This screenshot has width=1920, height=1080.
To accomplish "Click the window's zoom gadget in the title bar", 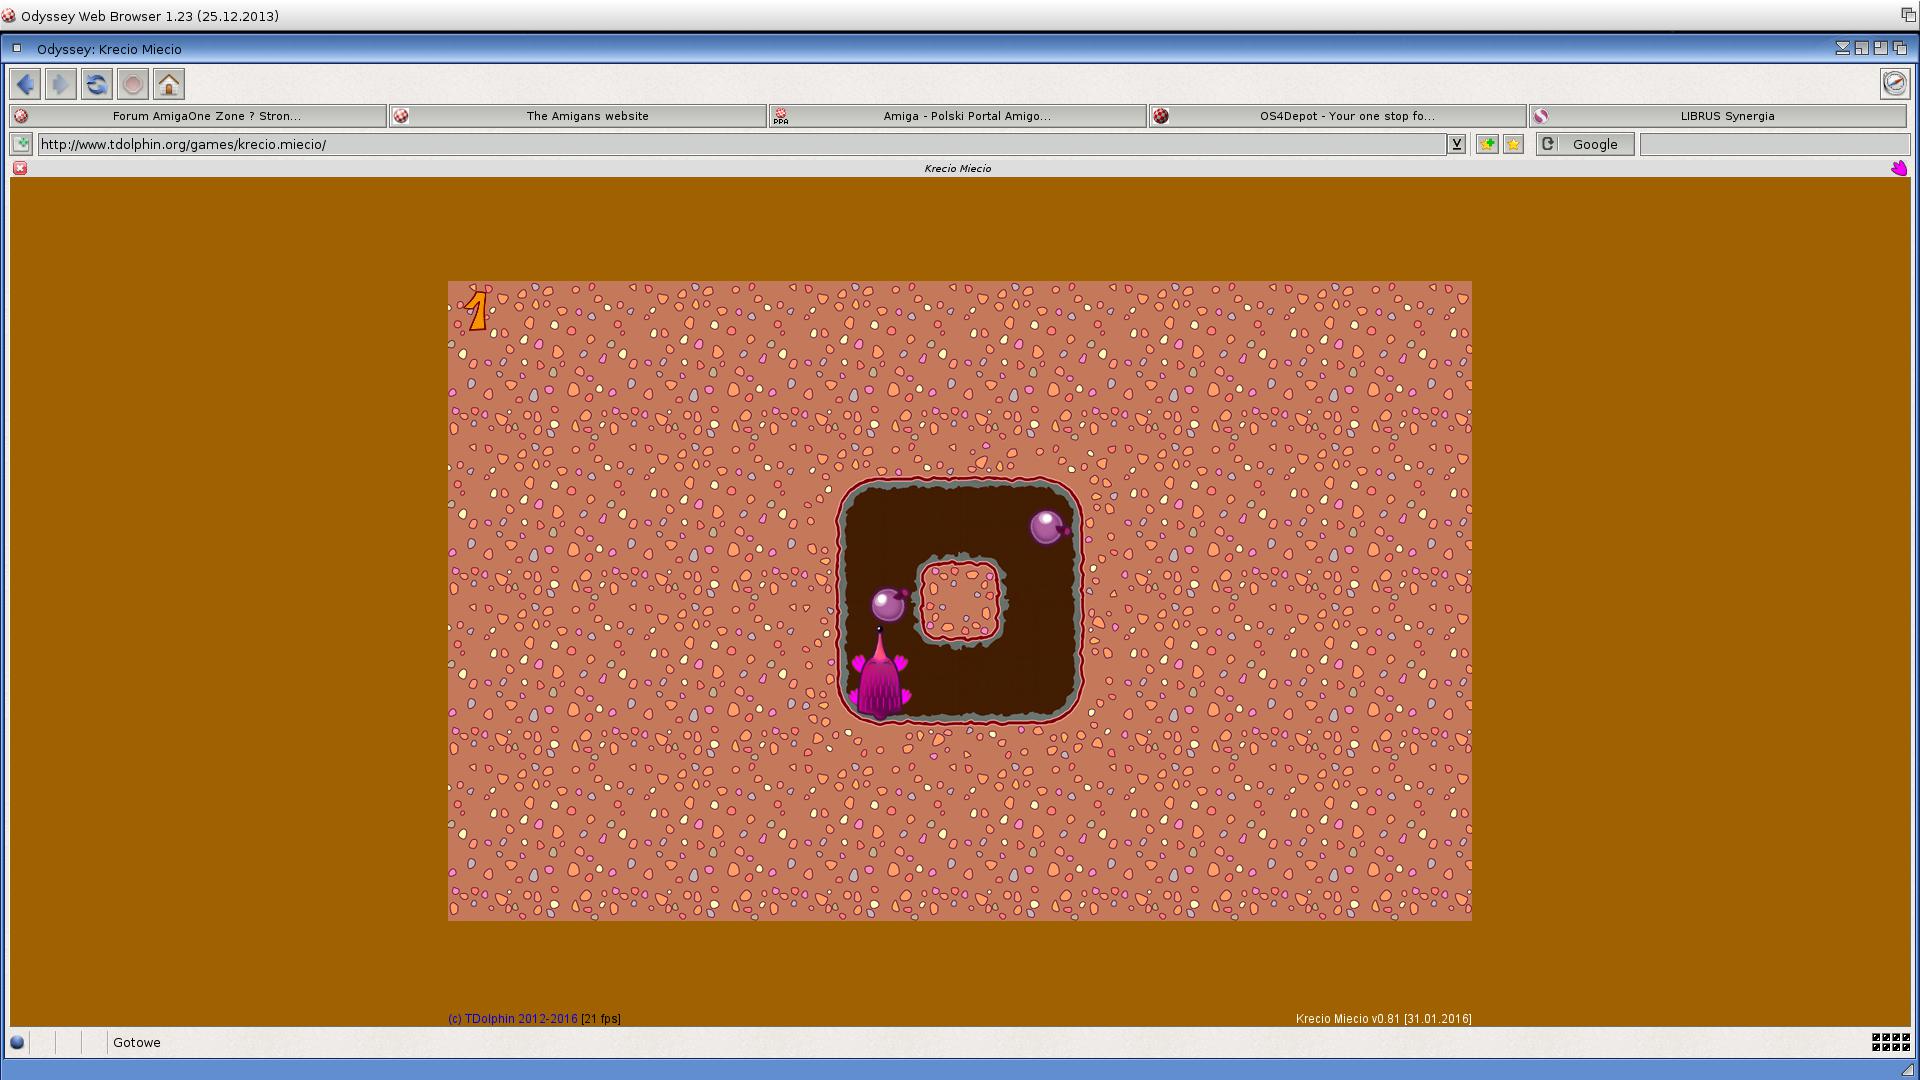I will pos(1880,48).
